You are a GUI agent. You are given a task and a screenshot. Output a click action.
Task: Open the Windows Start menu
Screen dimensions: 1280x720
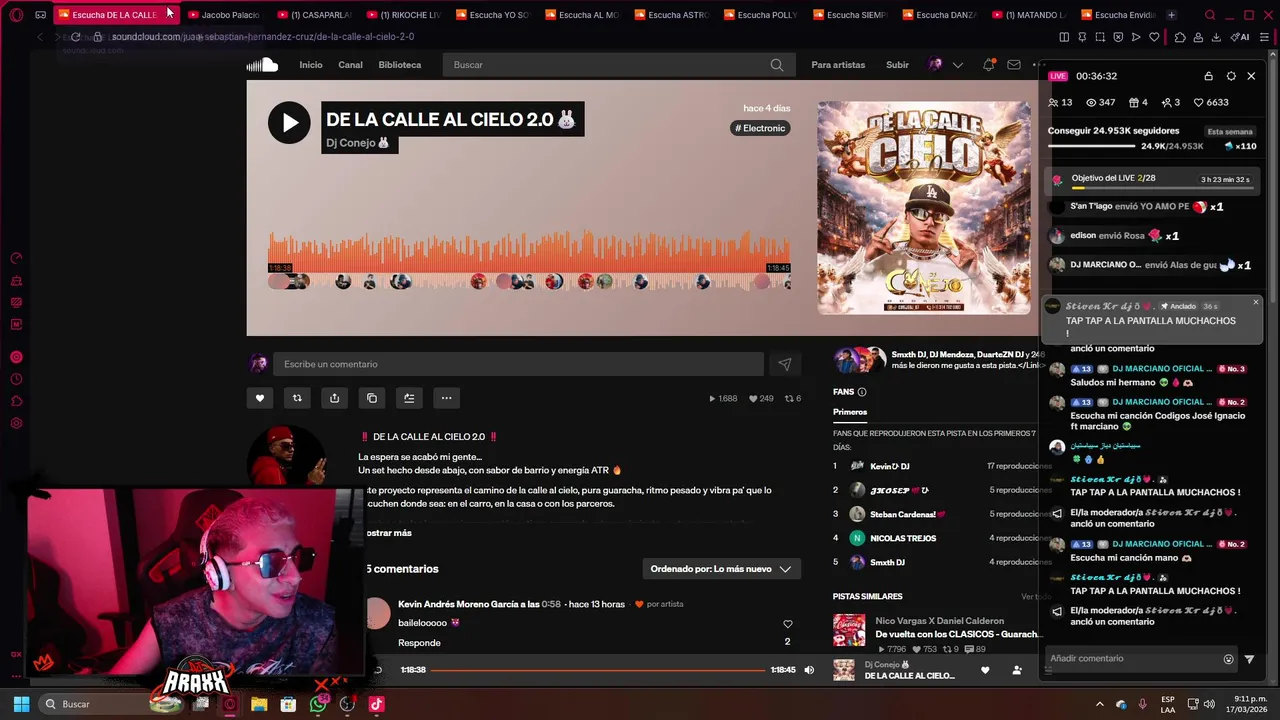pyautogui.click(x=21, y=704)
